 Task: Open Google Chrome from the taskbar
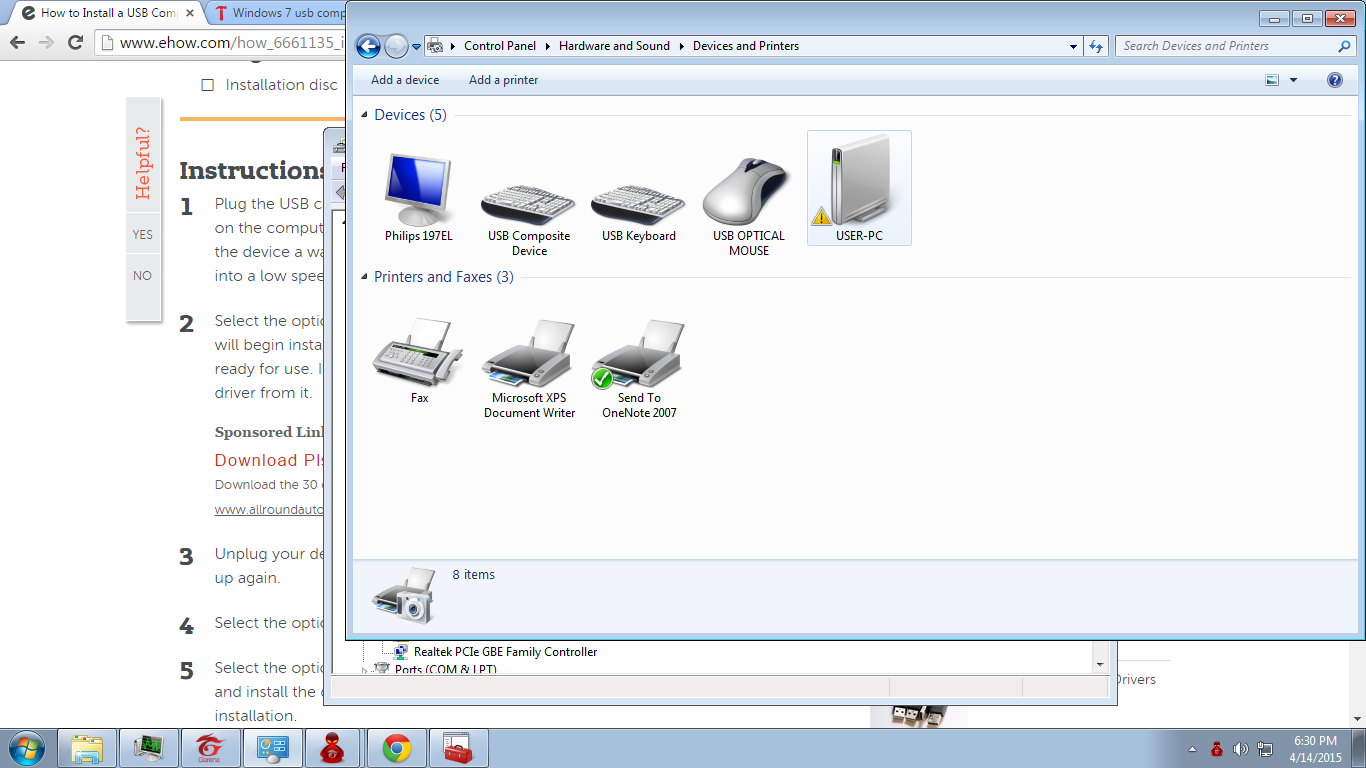[x=397, y=748]
